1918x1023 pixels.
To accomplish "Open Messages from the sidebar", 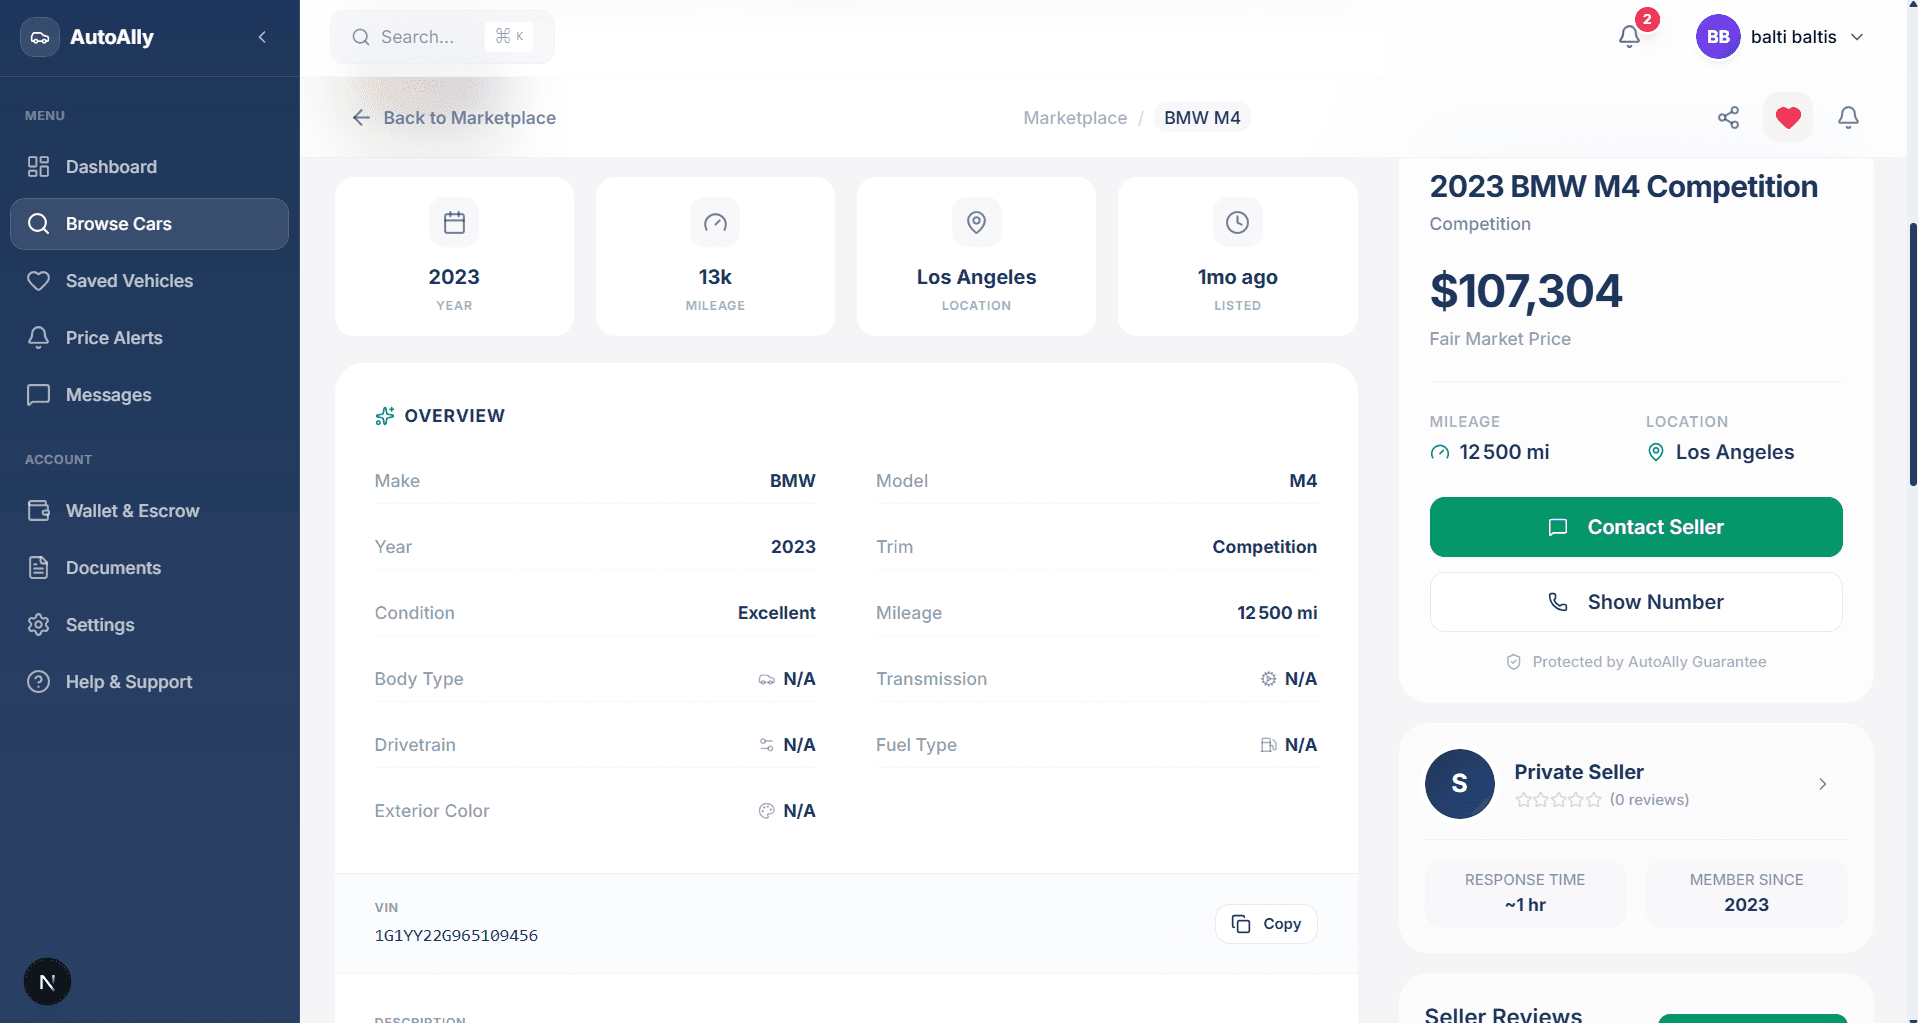I will (149, 395).
